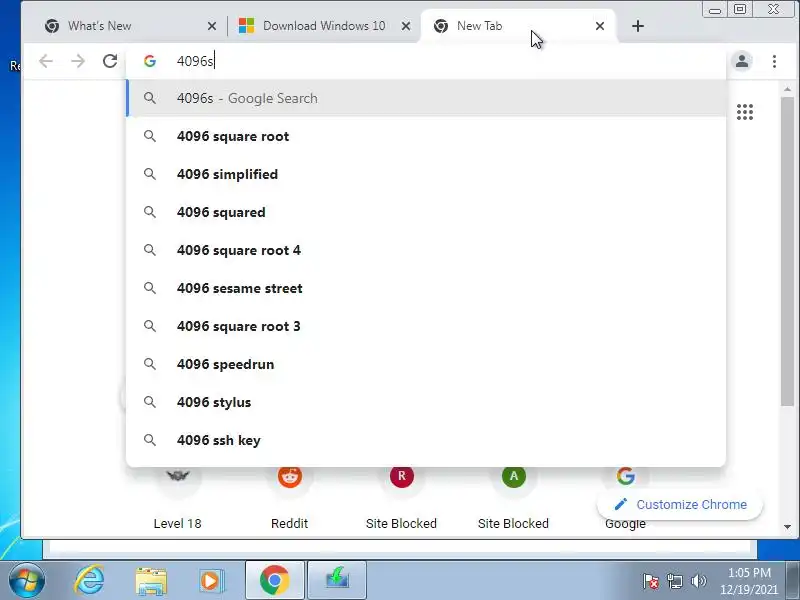This screenshot has width=800, height=600.
Task: Pick the 4096 sesame street suggestion
Action: click(x=426, y=288)
